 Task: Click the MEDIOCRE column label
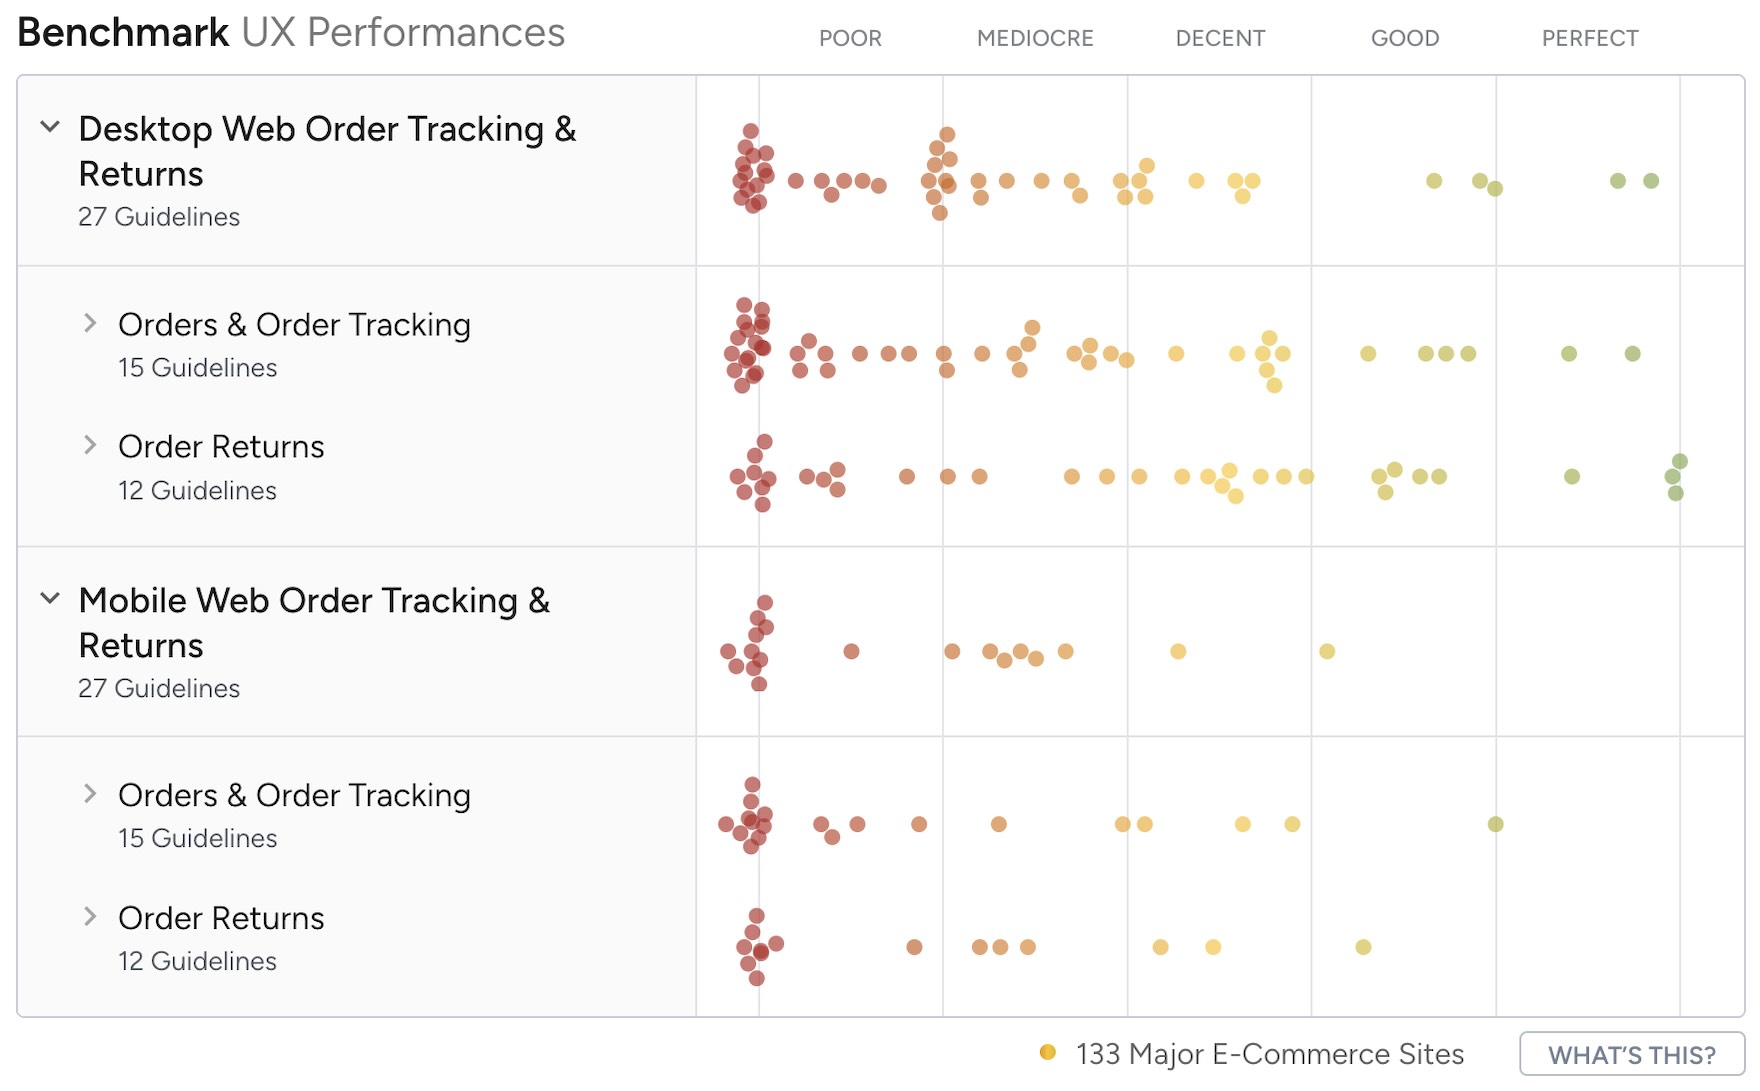tap(1035, 38)
